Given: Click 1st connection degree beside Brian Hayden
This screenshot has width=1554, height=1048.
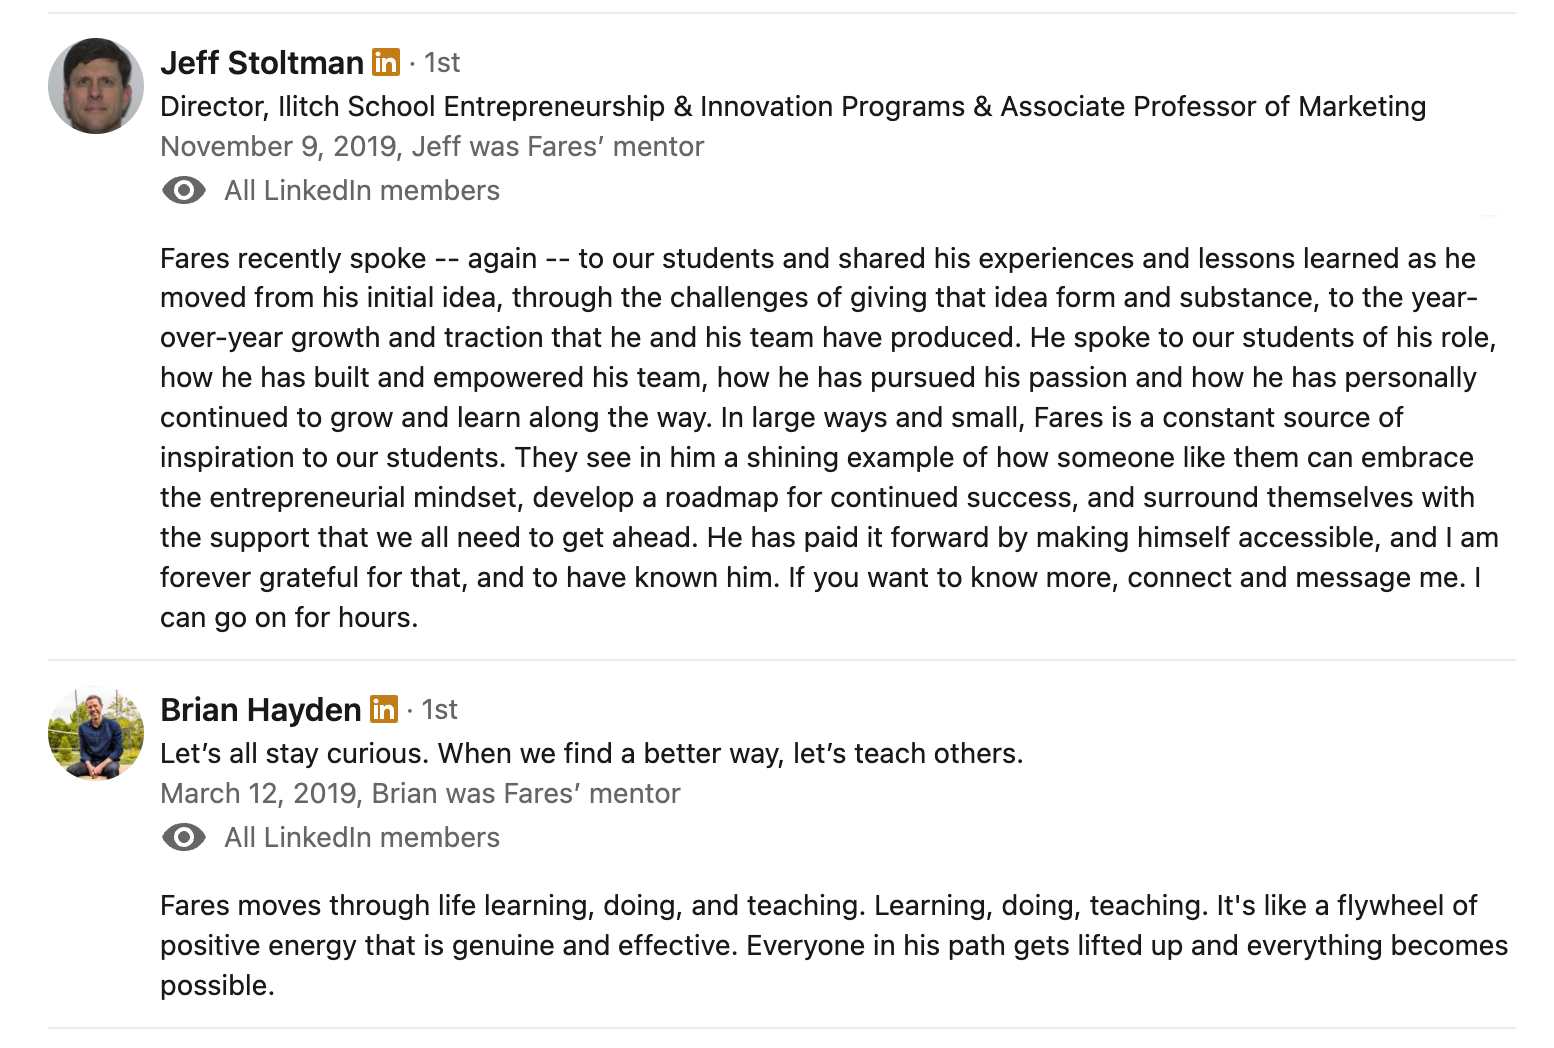Looking at the screenshot, I should coord(440,710).
